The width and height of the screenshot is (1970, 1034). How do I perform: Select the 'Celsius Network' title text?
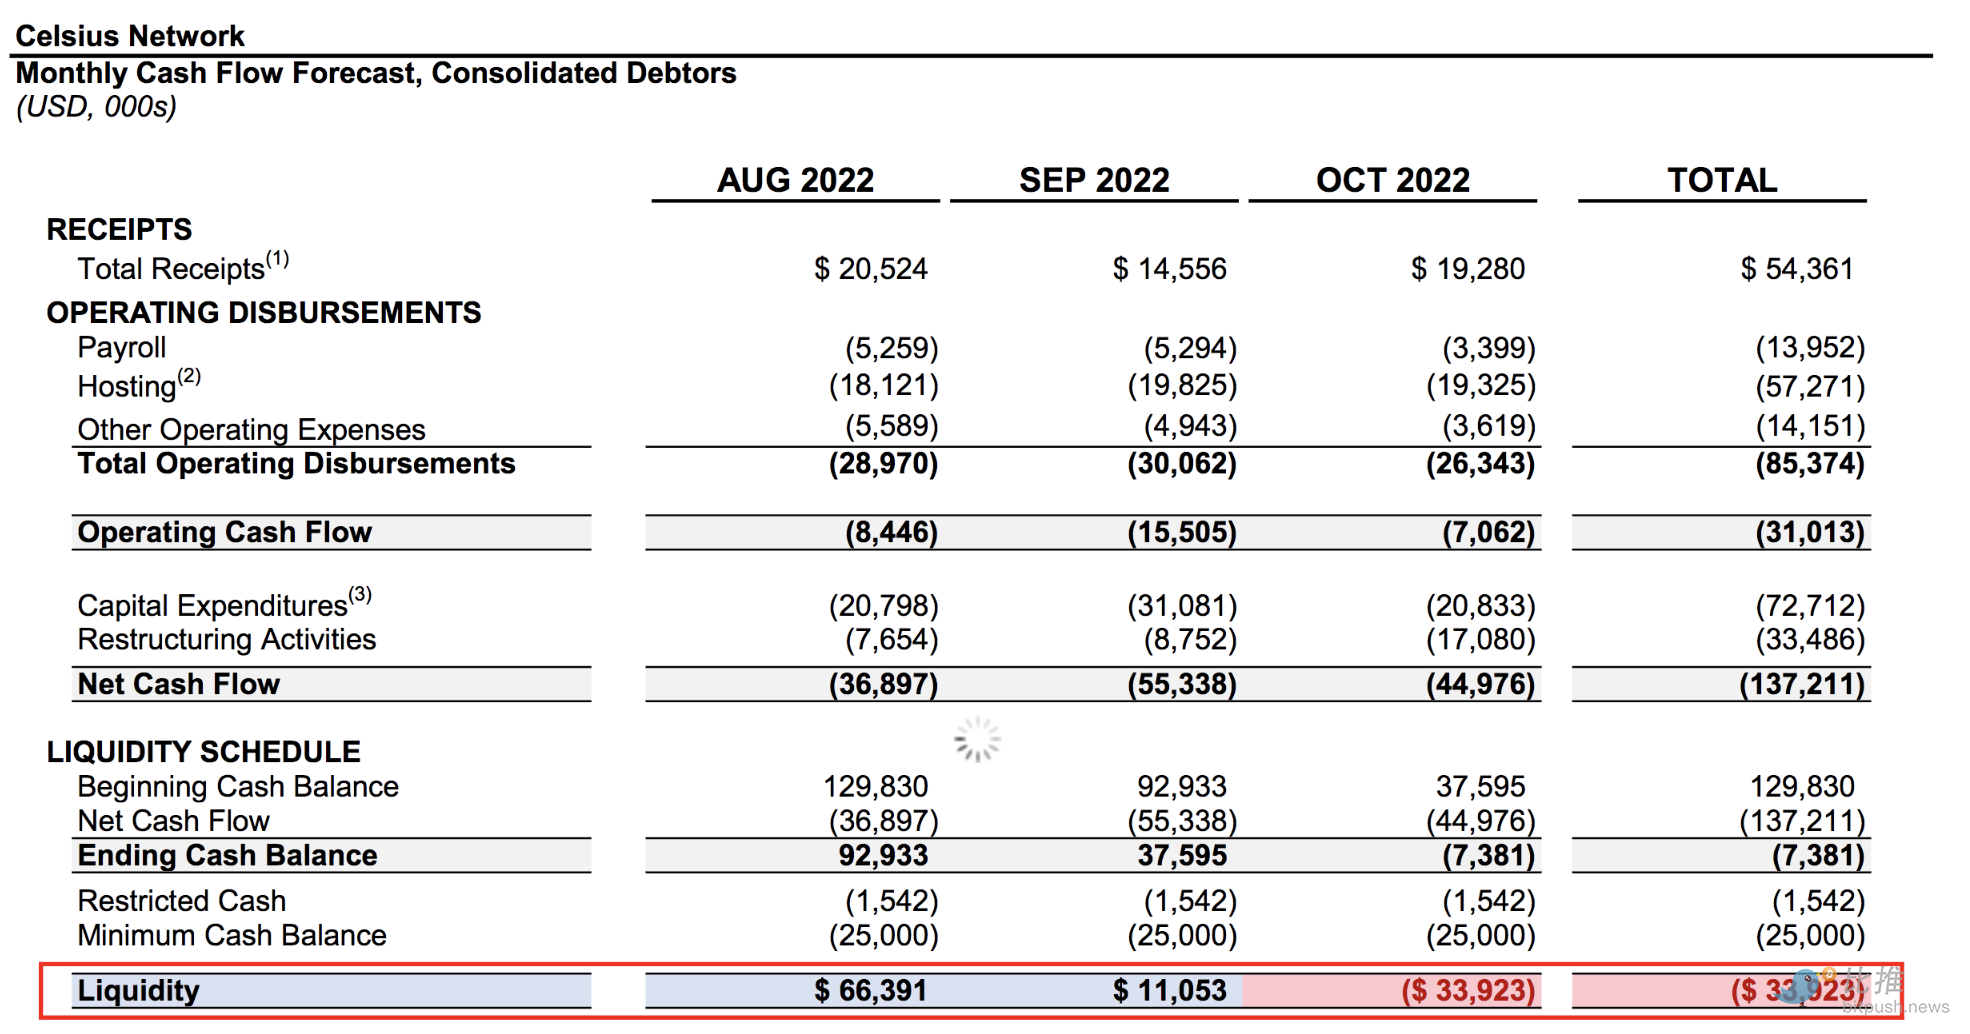pos(130,36)
